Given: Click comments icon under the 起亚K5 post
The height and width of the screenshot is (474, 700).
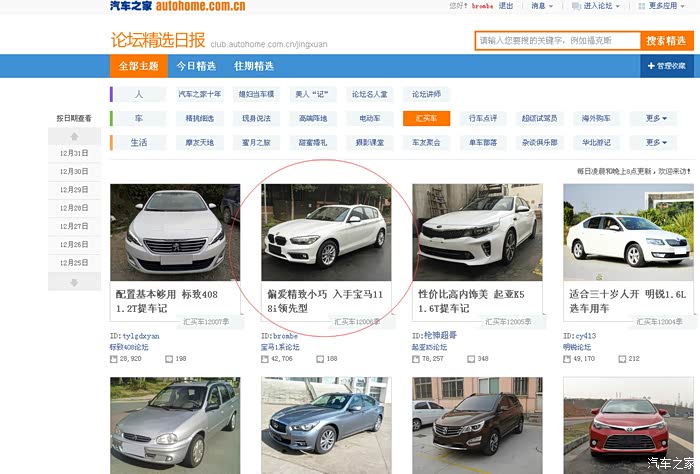Looking at the screenshot, I should pyautogui.click(x=470, y=358).
